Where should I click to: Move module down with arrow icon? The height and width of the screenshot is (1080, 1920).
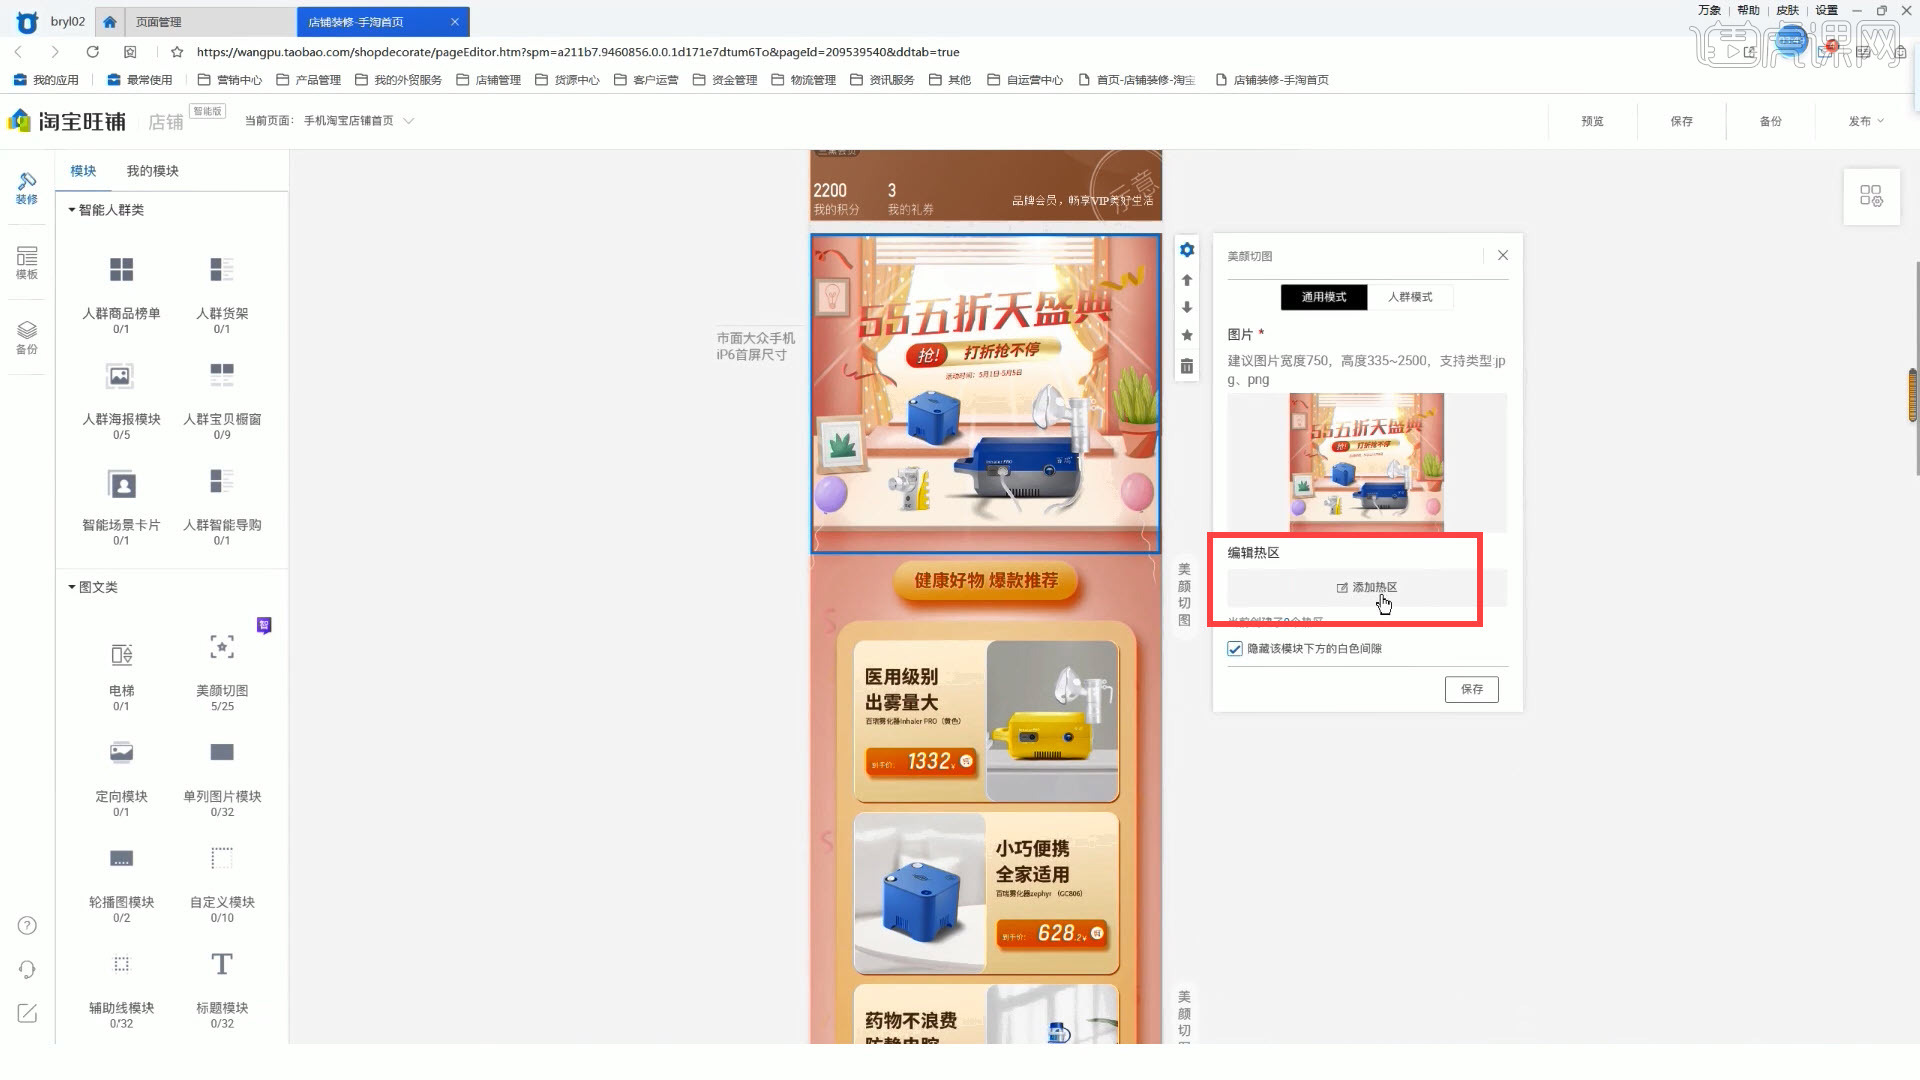pyautogui.click(x=1187, y=308)
